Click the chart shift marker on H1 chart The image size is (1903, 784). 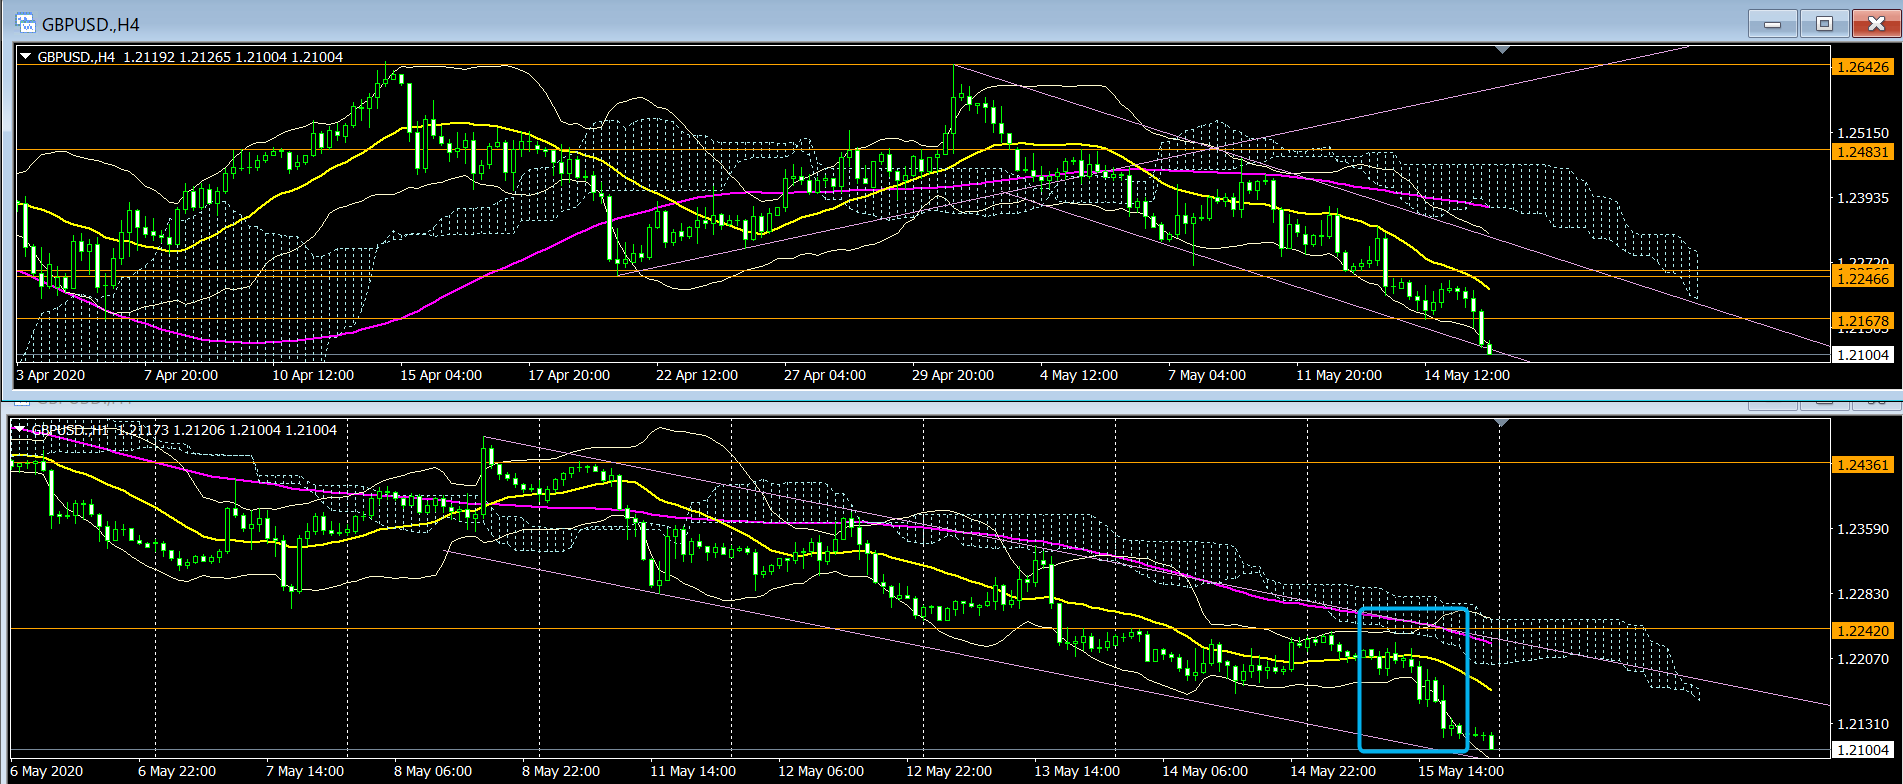click(1499, 424)
